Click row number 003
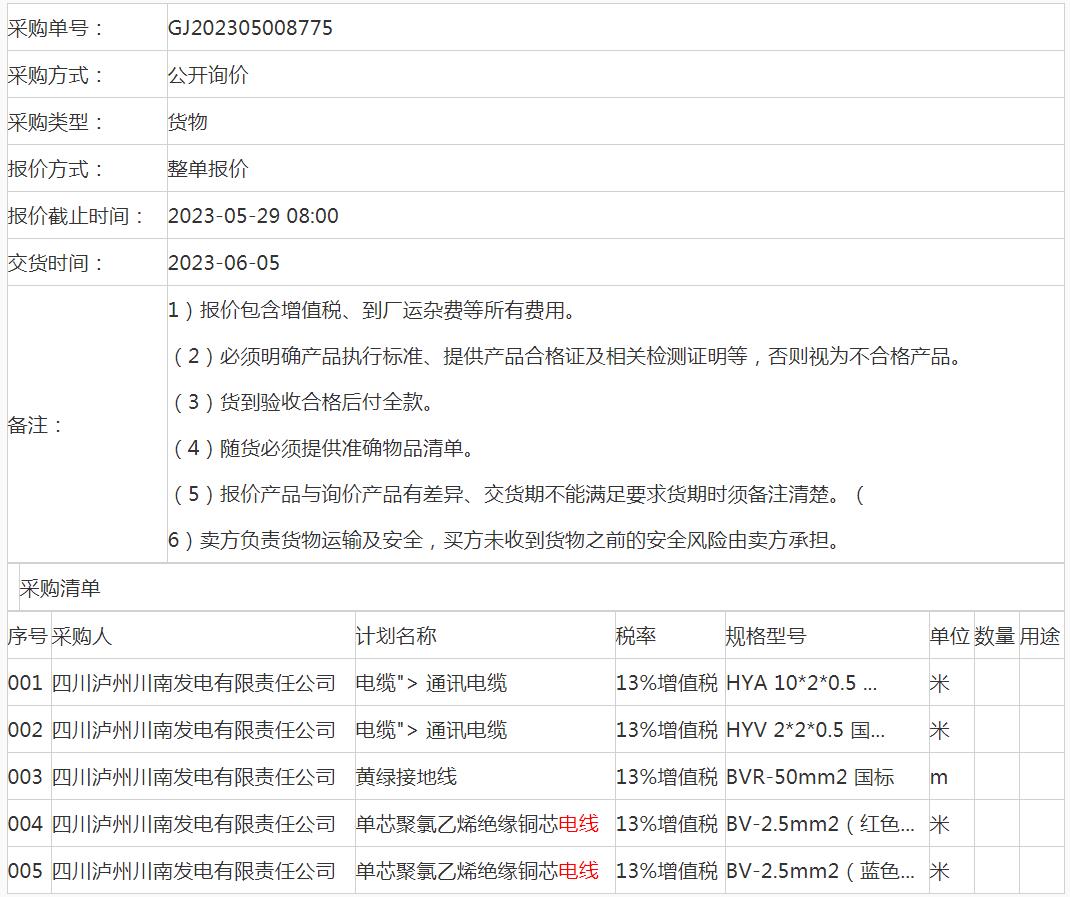 click(x=25, y=777)
